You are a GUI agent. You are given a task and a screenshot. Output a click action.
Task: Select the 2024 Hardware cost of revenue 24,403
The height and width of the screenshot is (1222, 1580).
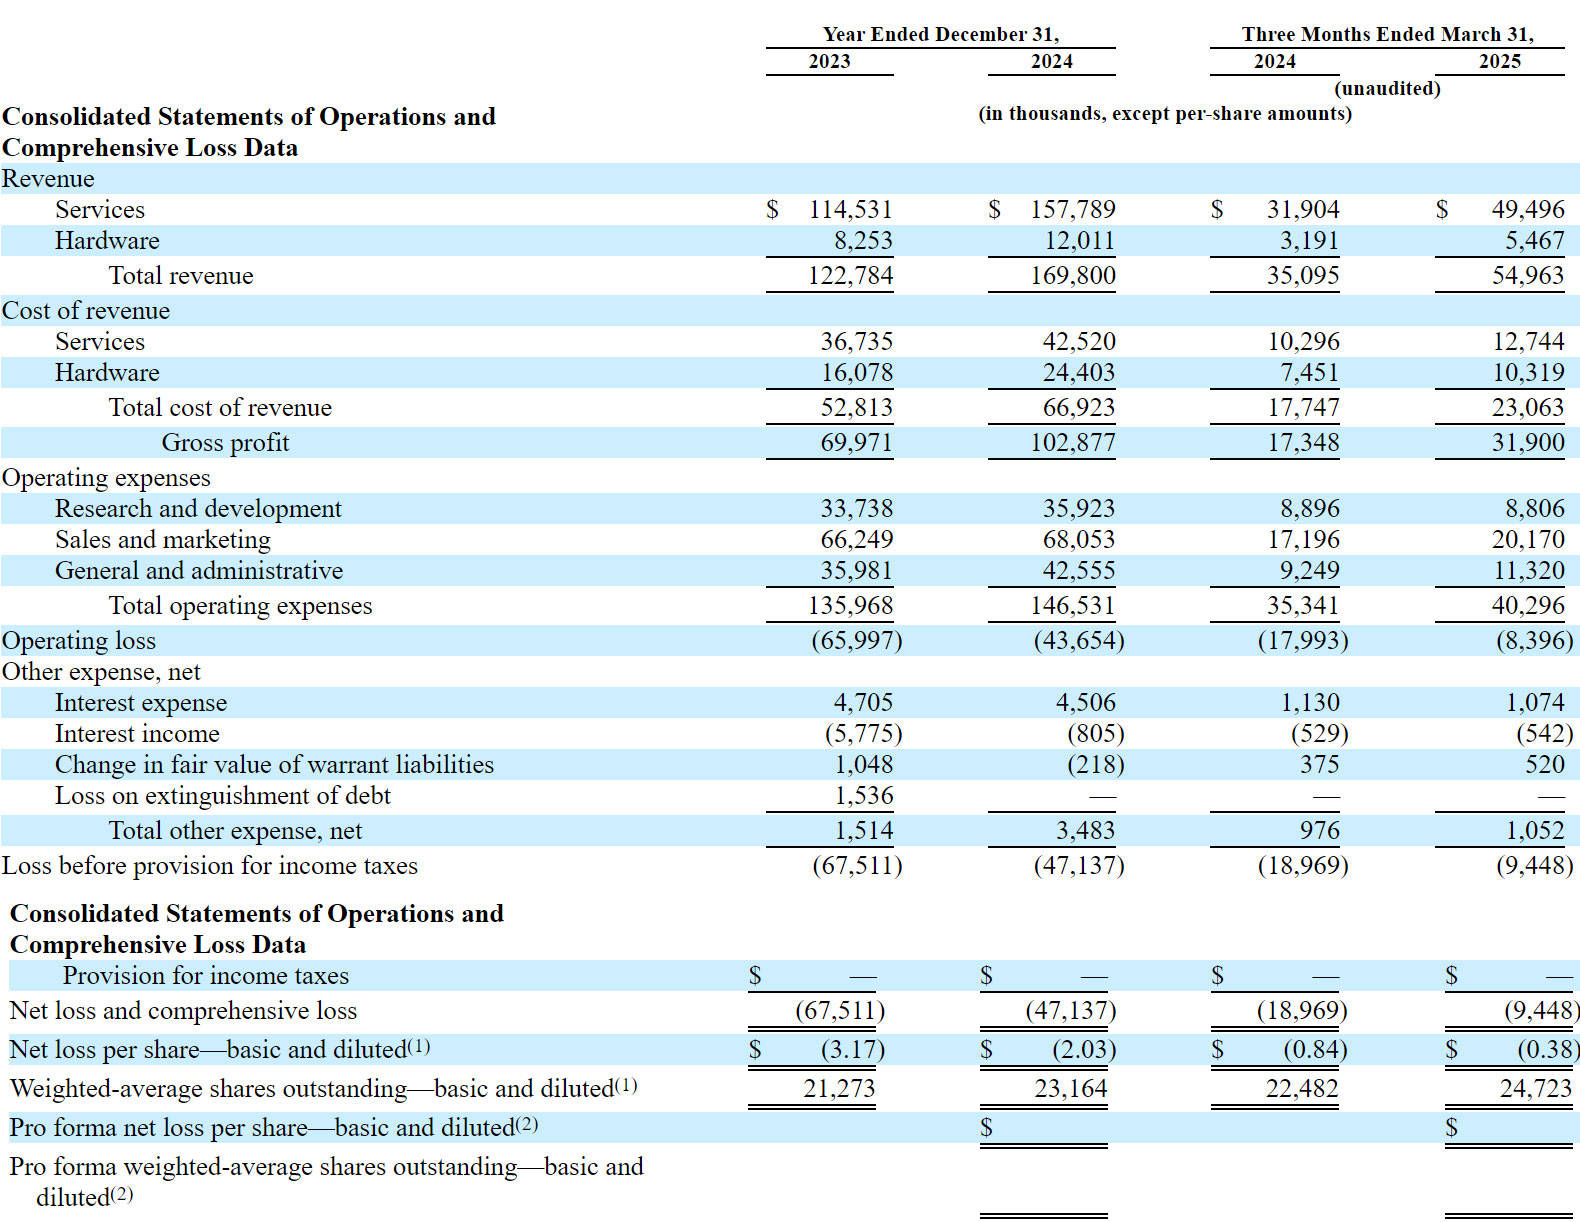pos(1078,373)
